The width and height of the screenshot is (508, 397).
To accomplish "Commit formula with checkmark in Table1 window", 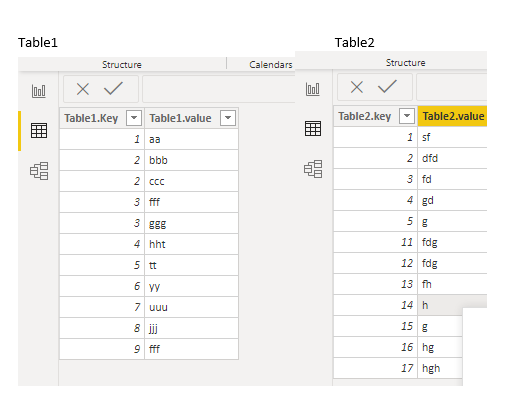I will pos(113,88).
